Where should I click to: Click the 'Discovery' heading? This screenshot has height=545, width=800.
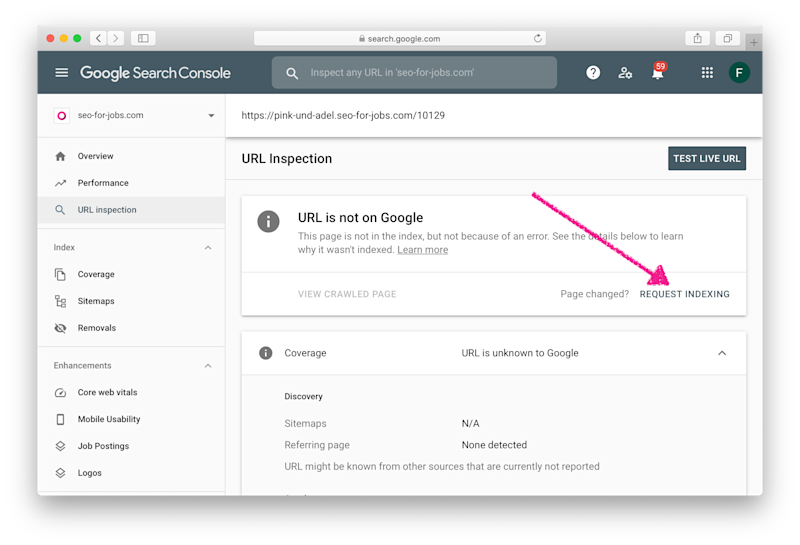pos(303,397)
